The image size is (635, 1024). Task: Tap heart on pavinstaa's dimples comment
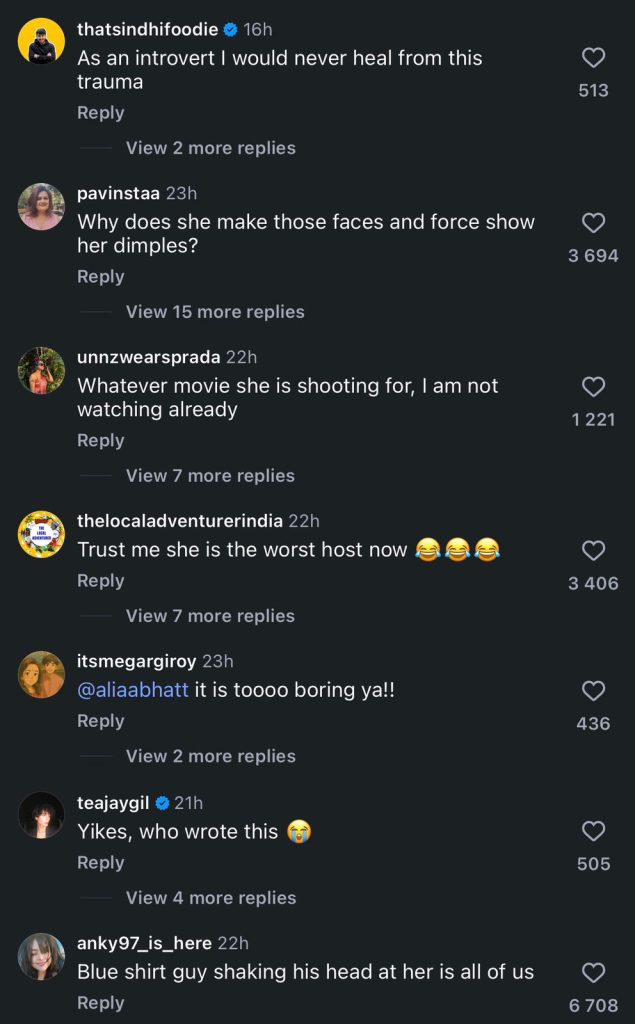(x=593, y=223)
